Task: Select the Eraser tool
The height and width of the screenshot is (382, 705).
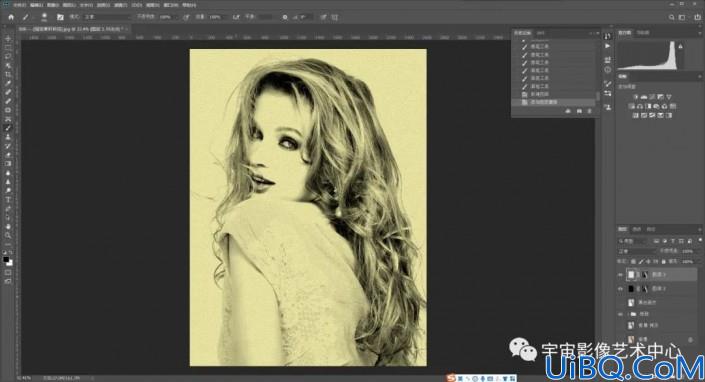Action: 8,155
